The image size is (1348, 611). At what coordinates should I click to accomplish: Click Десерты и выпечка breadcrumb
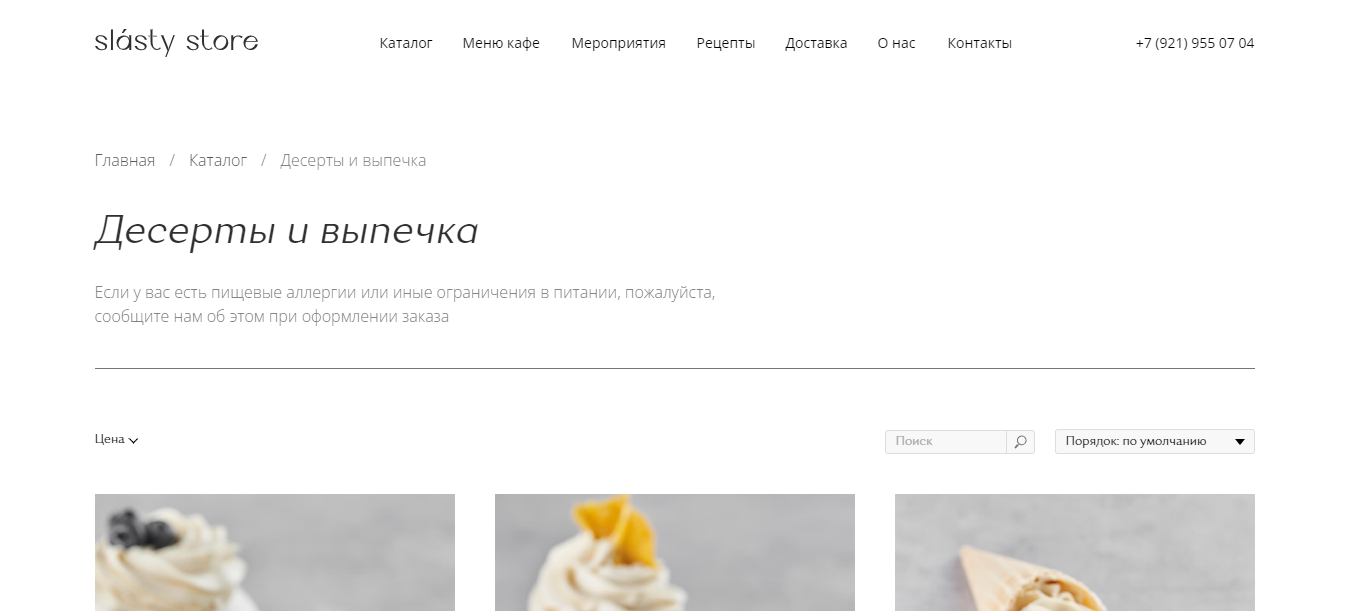point(353,160)
